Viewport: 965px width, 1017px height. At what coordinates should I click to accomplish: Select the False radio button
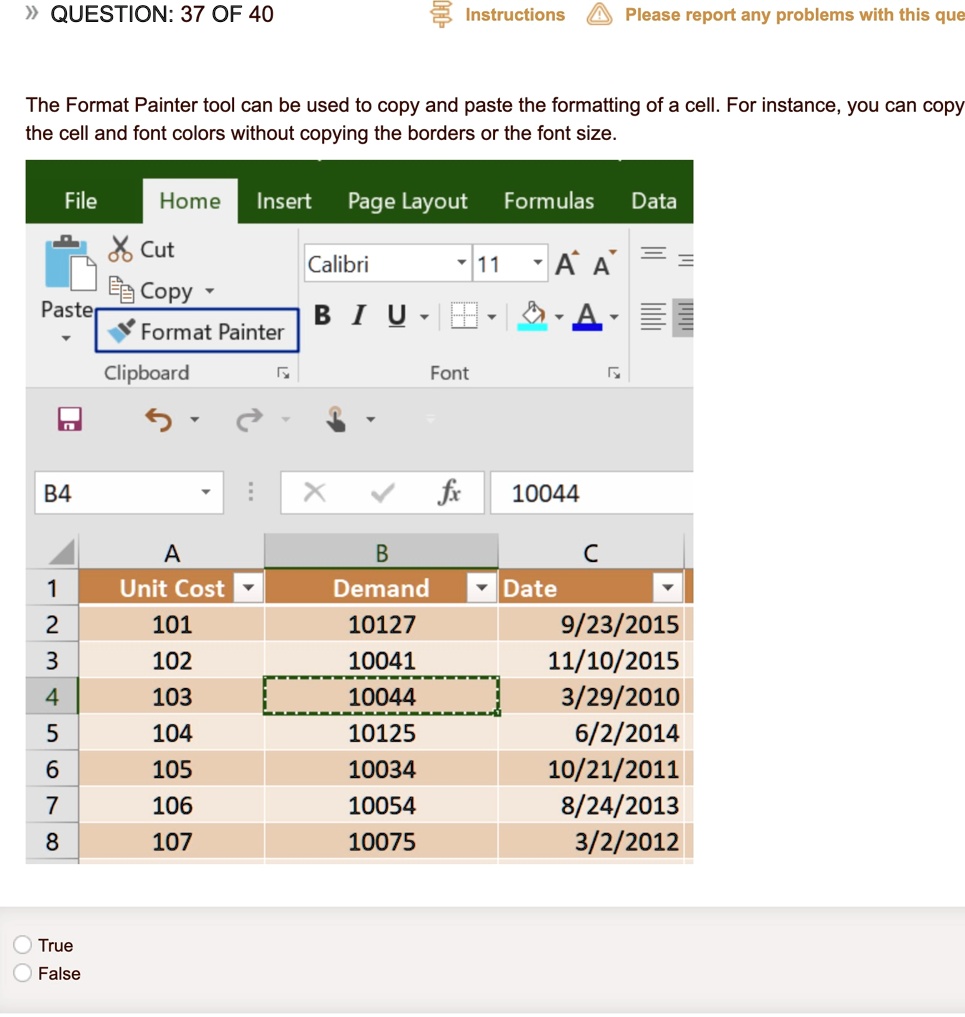coord(23,973)
